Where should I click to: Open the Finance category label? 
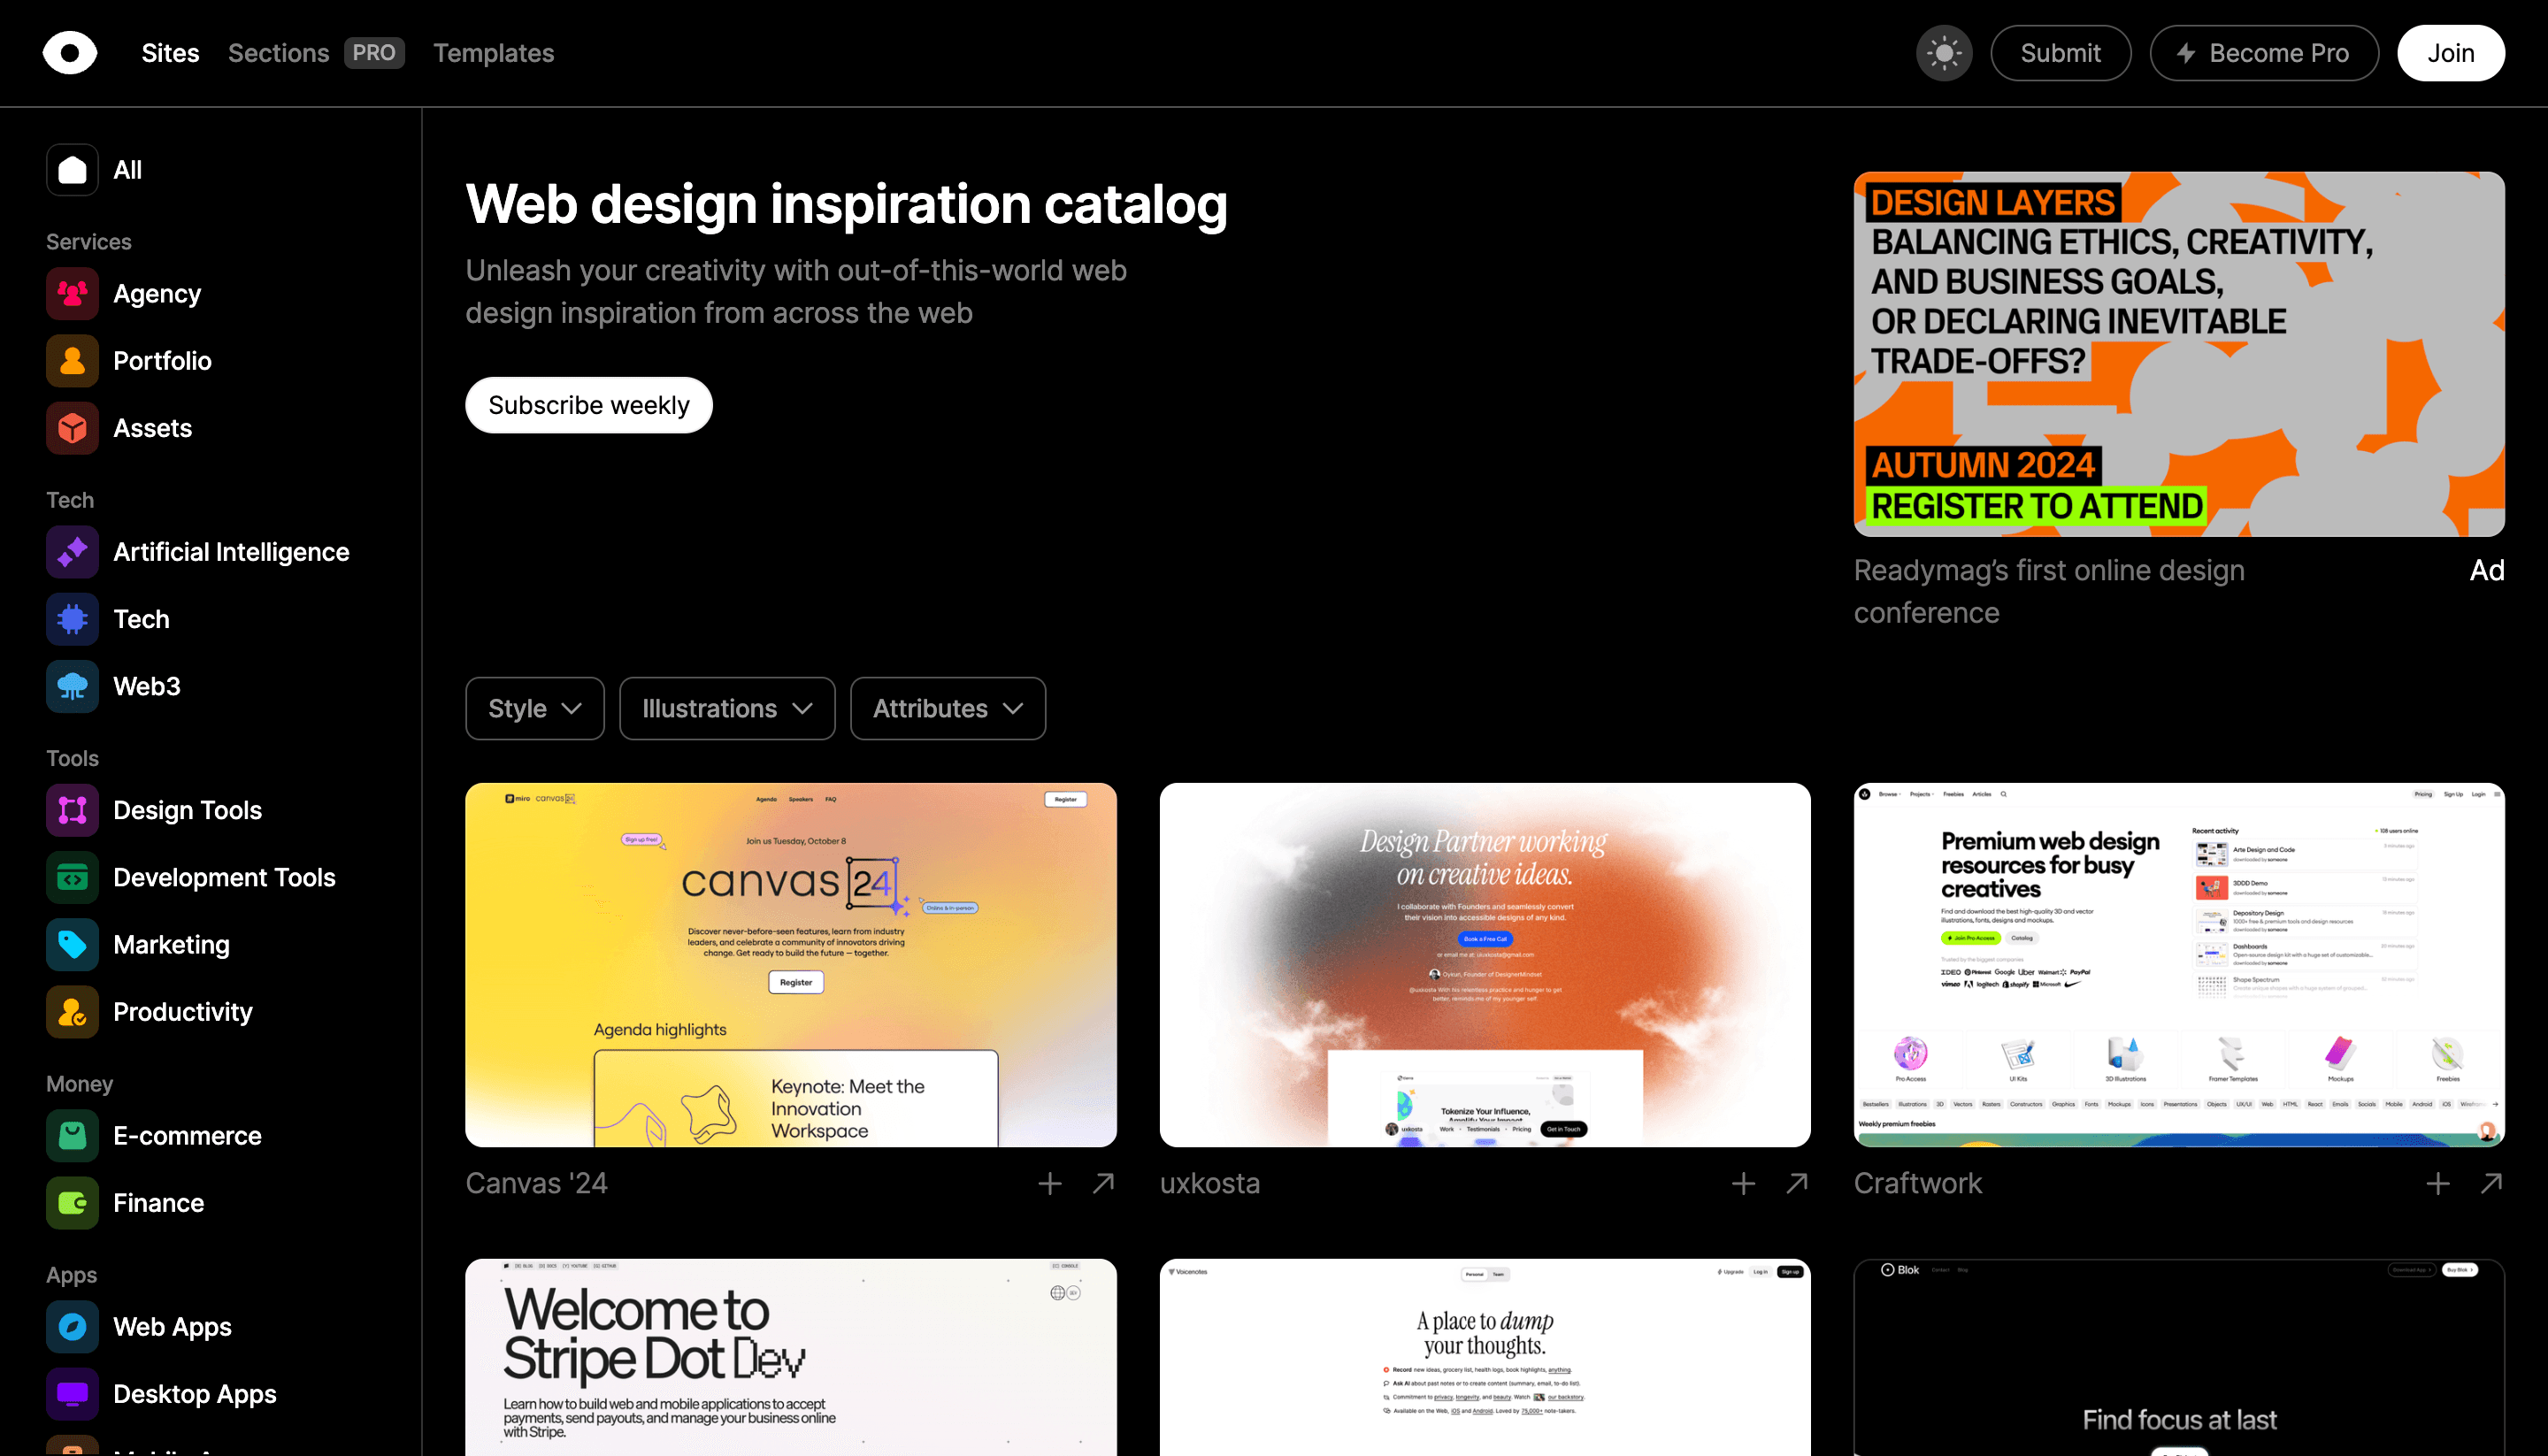pyautogui.click(x=158, y=1203)
